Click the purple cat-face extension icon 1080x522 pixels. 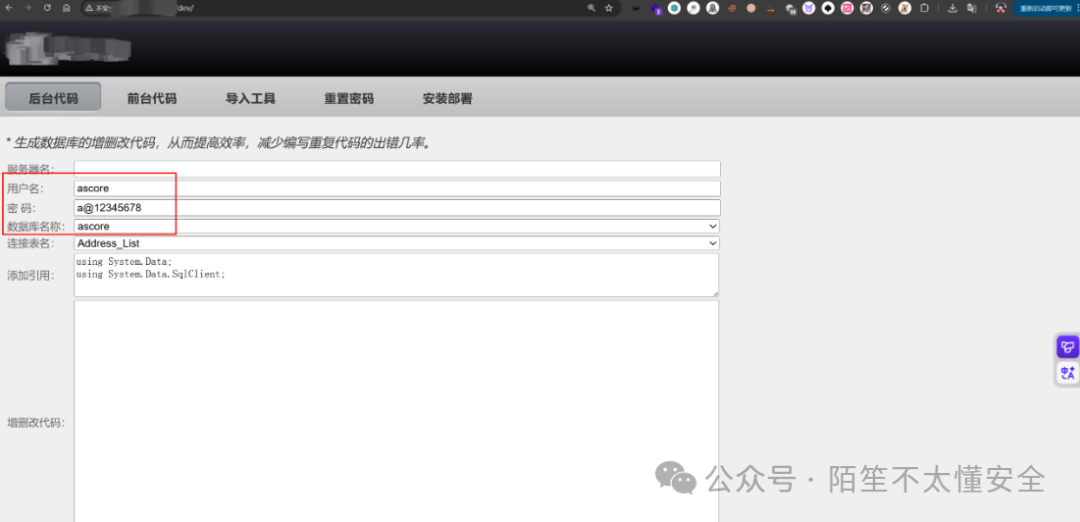pos(809,8)
